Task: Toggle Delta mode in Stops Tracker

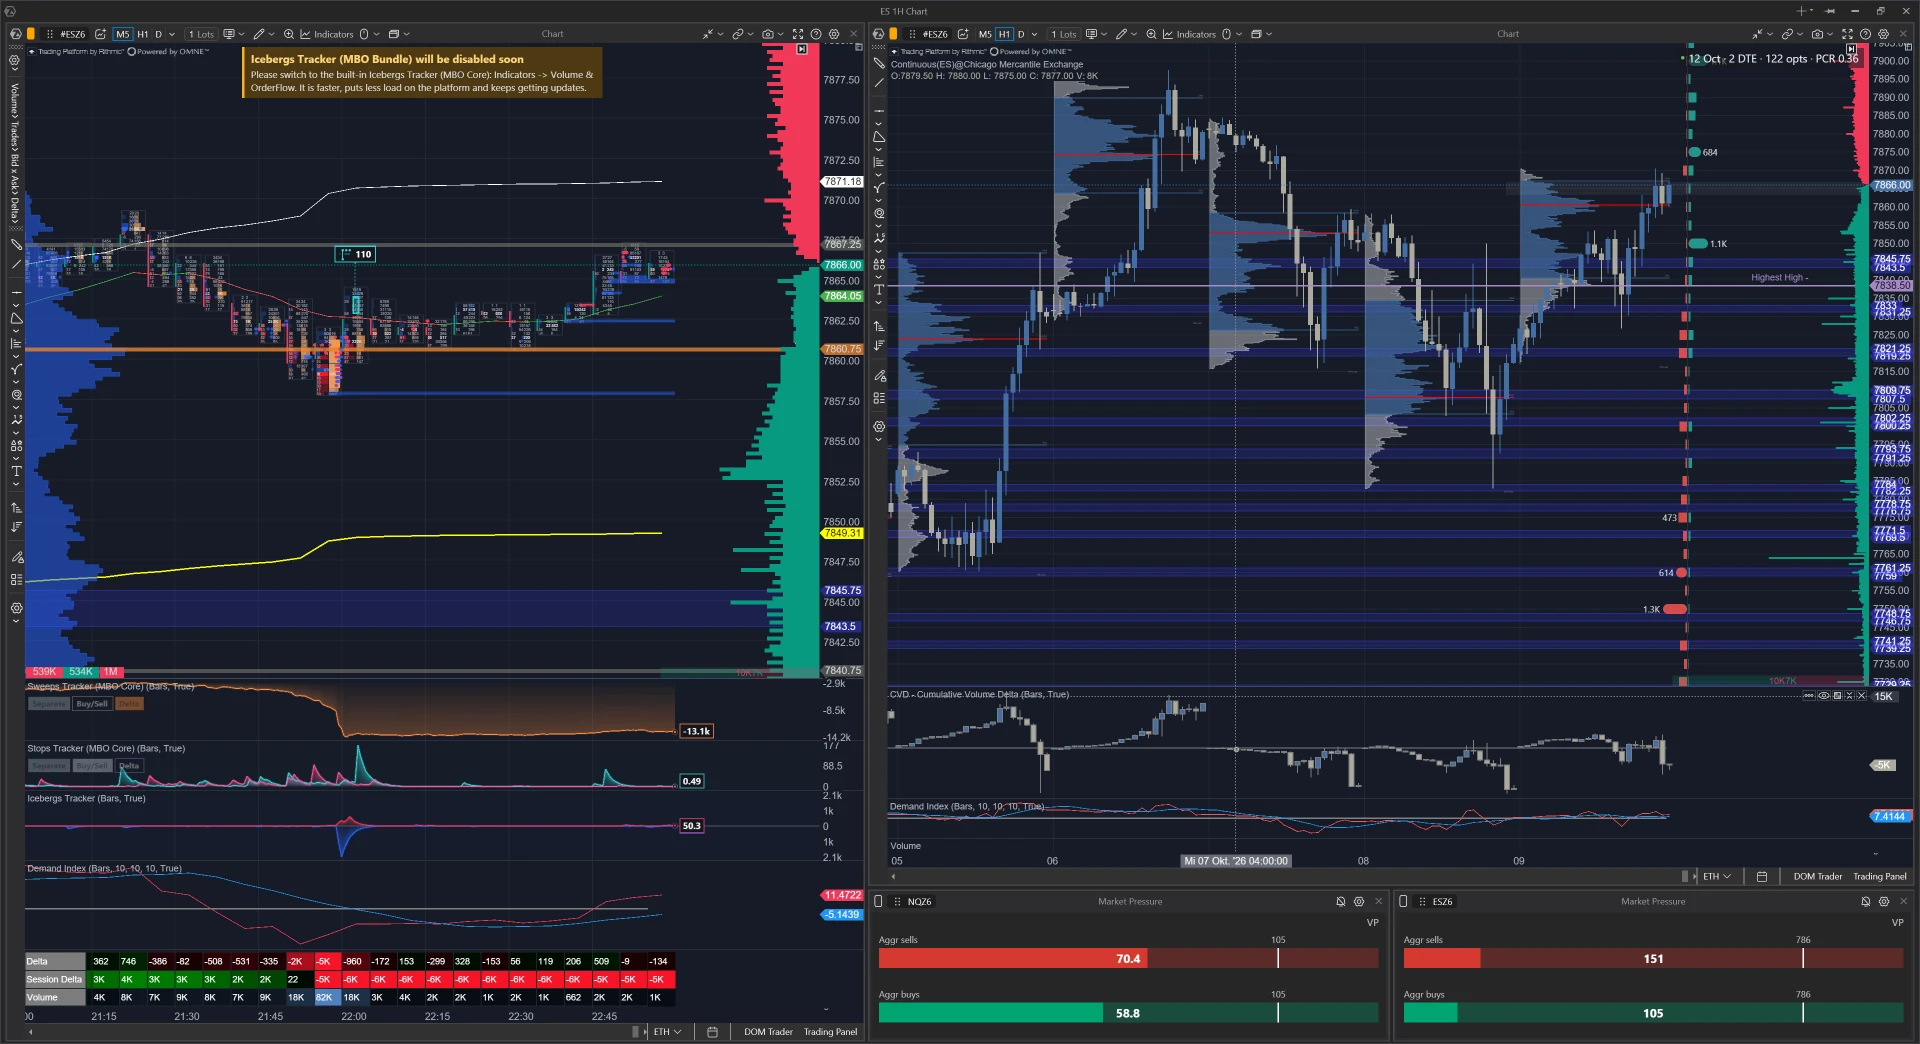Action: pos(130,766)
